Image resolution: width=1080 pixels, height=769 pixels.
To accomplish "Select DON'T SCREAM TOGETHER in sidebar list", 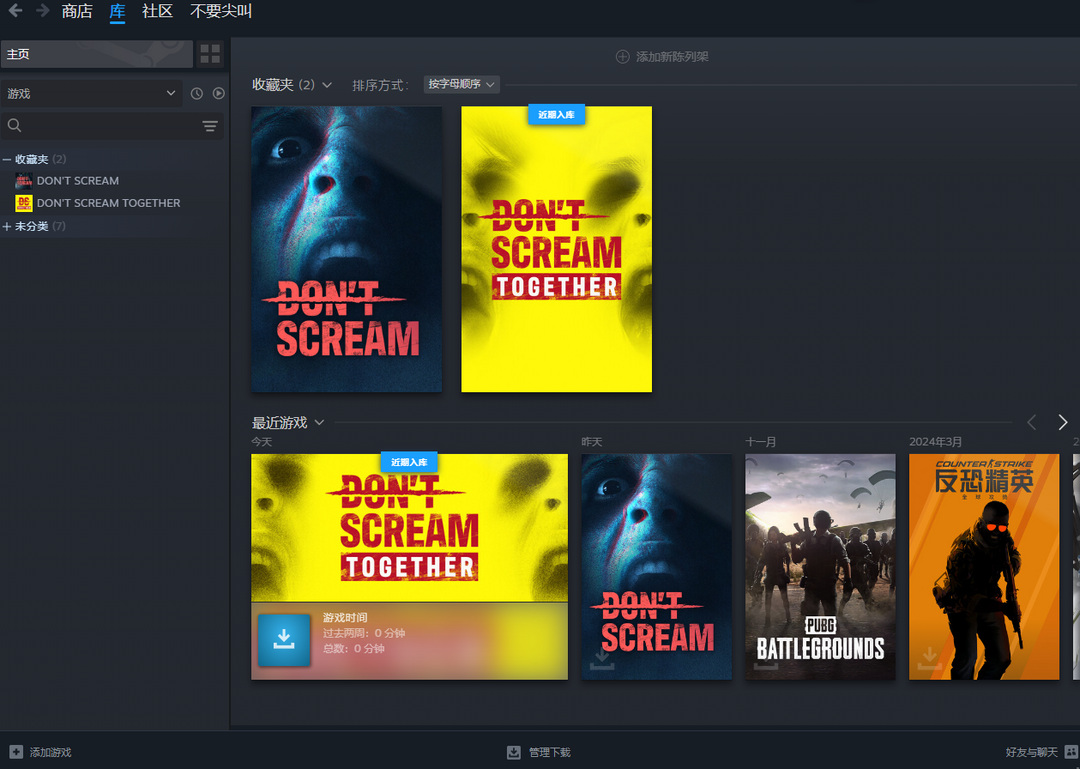I will point(108,203).
